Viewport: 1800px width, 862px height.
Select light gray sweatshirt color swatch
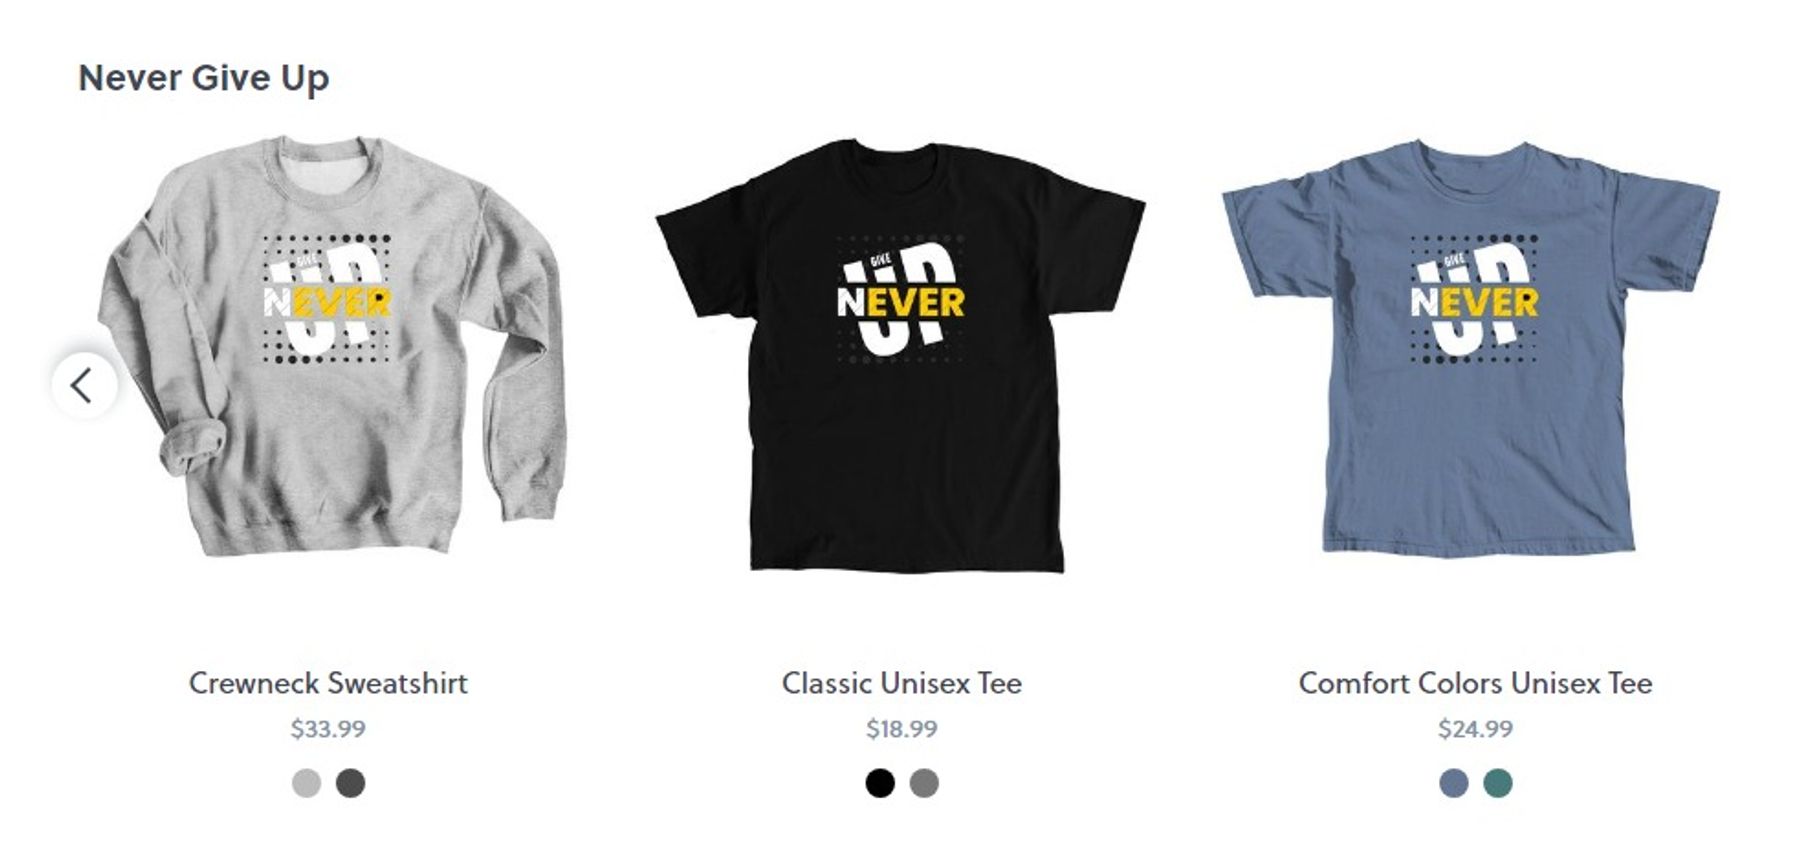pos(306,783)
